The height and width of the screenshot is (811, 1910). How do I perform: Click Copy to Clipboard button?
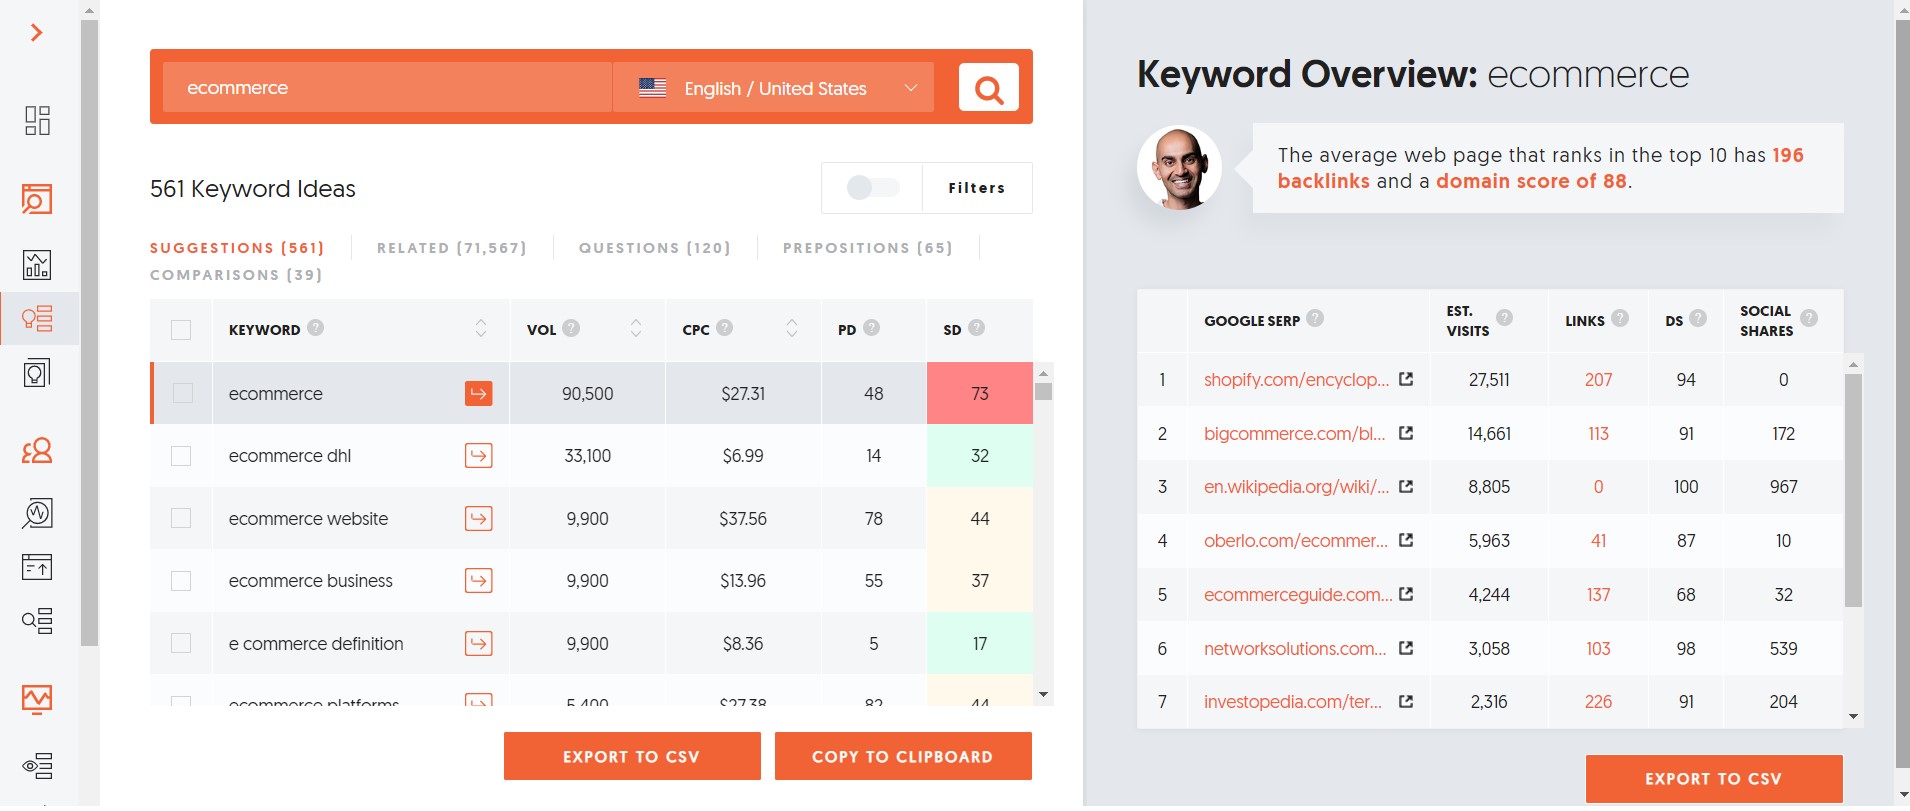click(903, 756)
